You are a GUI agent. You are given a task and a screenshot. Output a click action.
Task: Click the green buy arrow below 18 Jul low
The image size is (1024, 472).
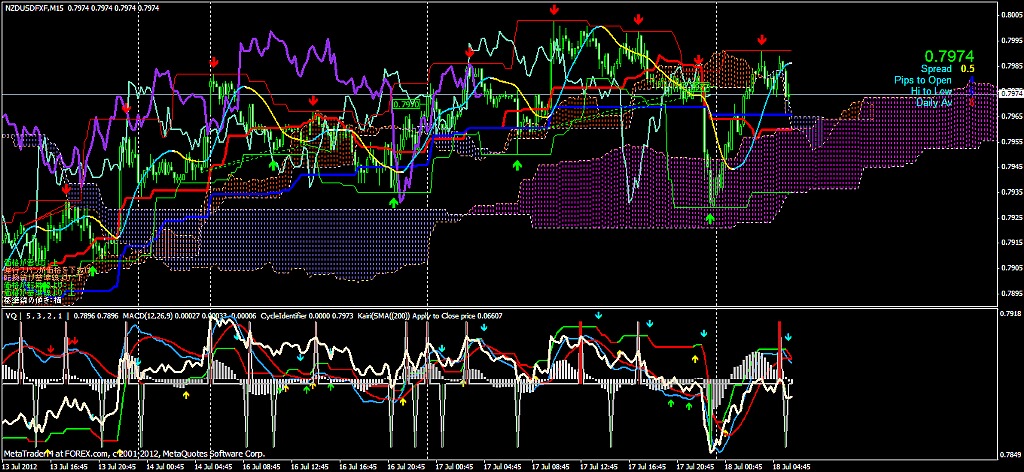pos(710,217)
